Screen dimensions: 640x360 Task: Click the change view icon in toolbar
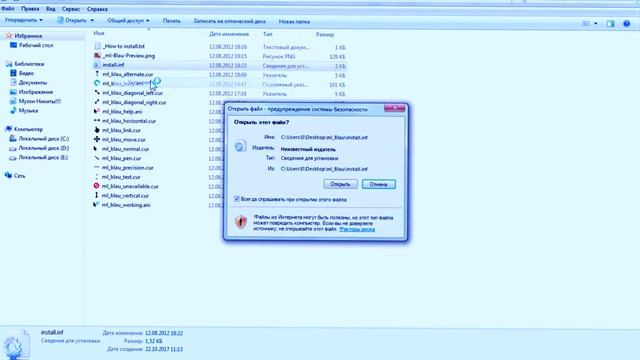click(586, 24)
